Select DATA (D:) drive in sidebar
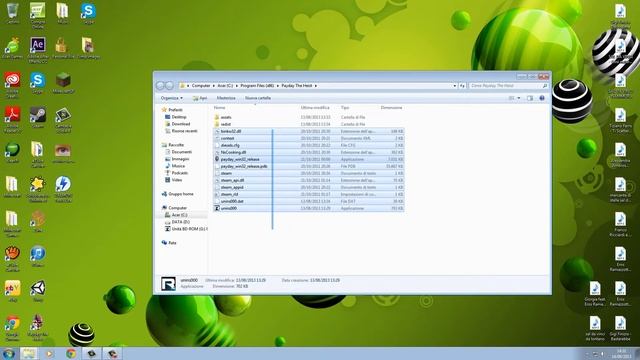640x360 pixels. pyautogui.click(x=177, y=222)
